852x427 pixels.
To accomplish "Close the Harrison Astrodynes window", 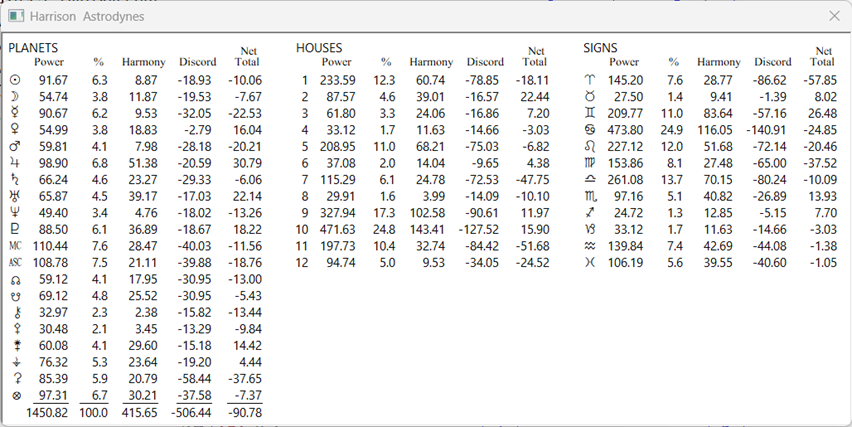I will 834,16.
